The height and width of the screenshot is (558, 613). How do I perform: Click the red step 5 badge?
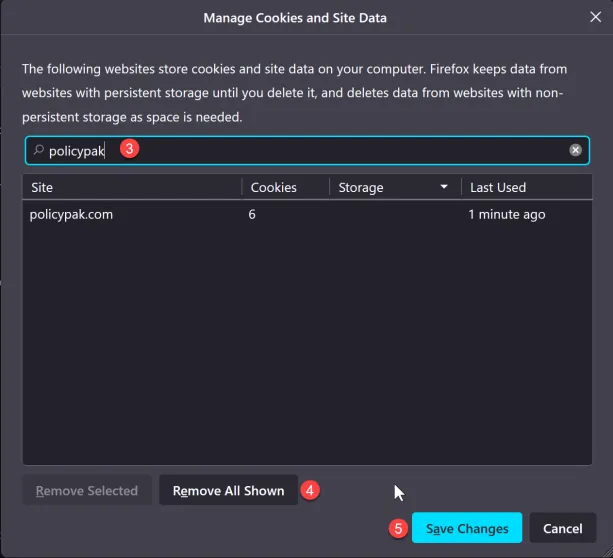398,528
